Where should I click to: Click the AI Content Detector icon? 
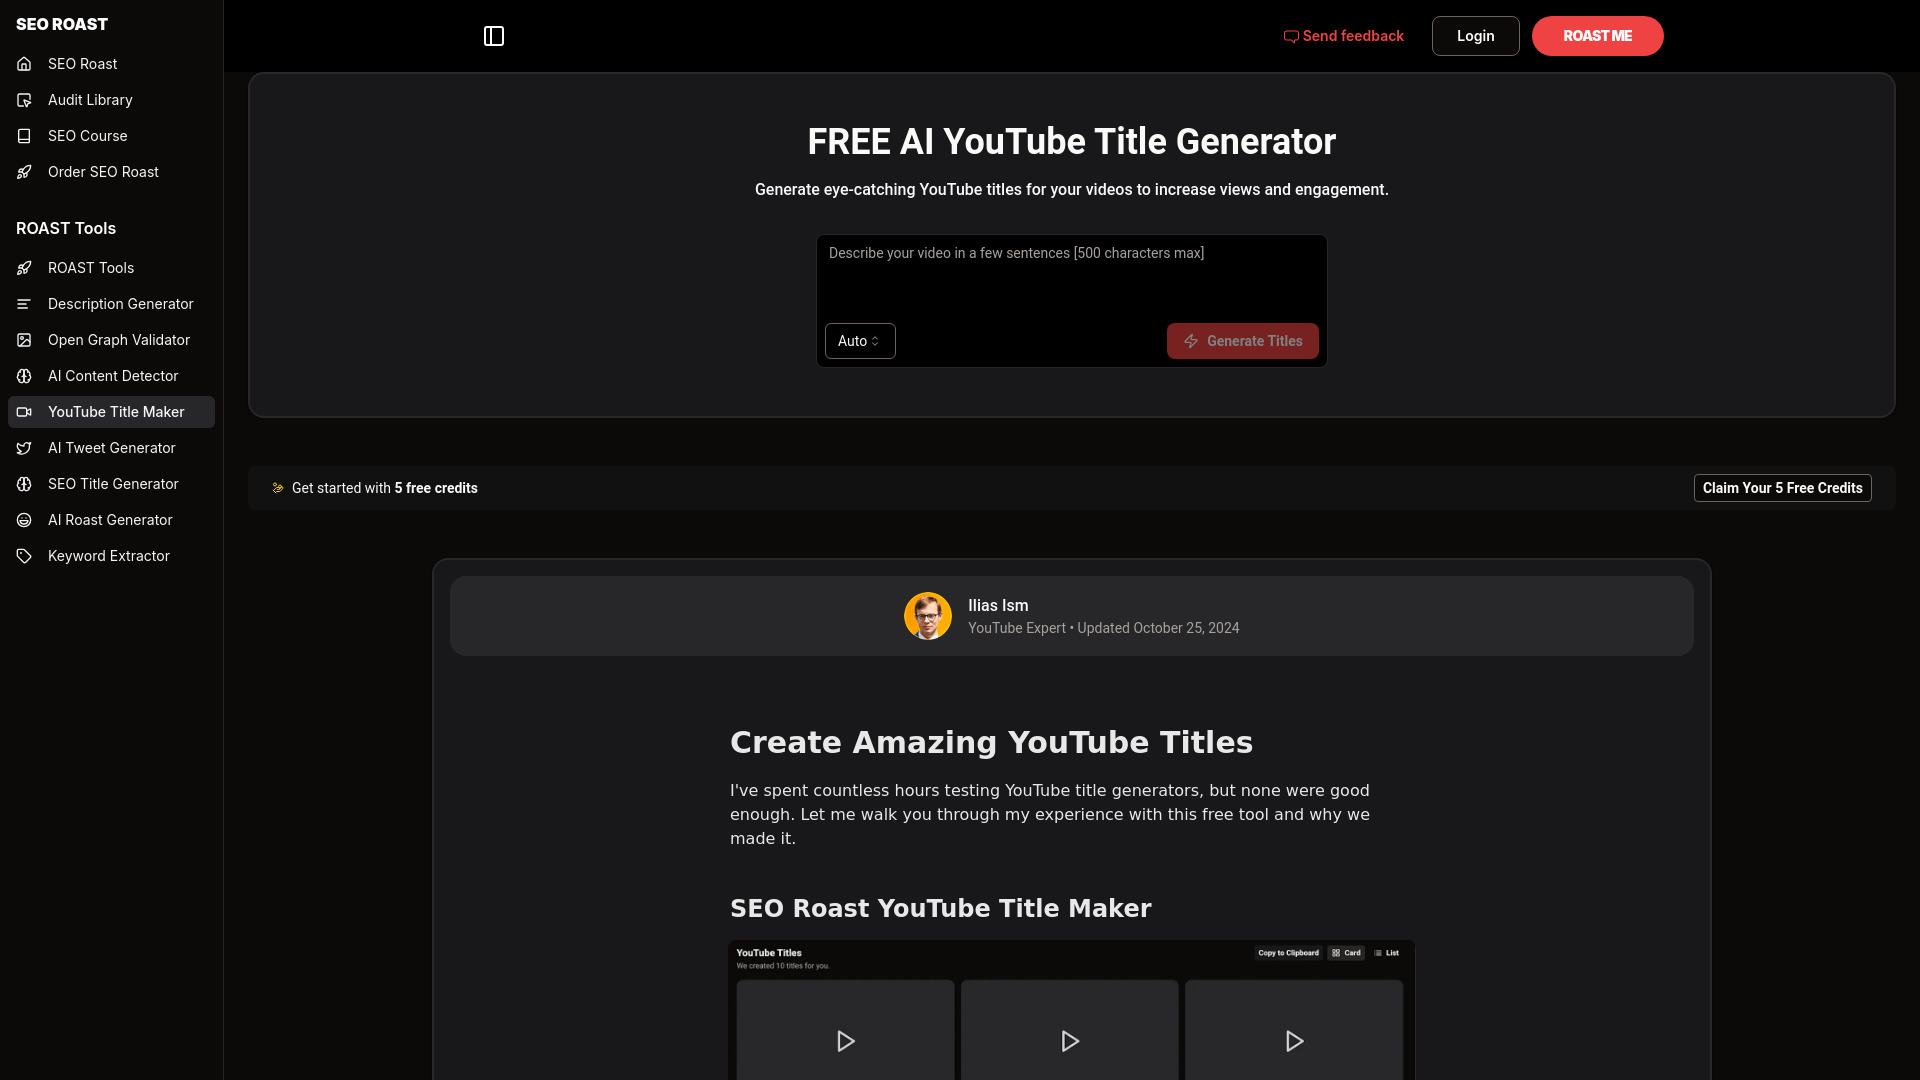click(25, 376)
